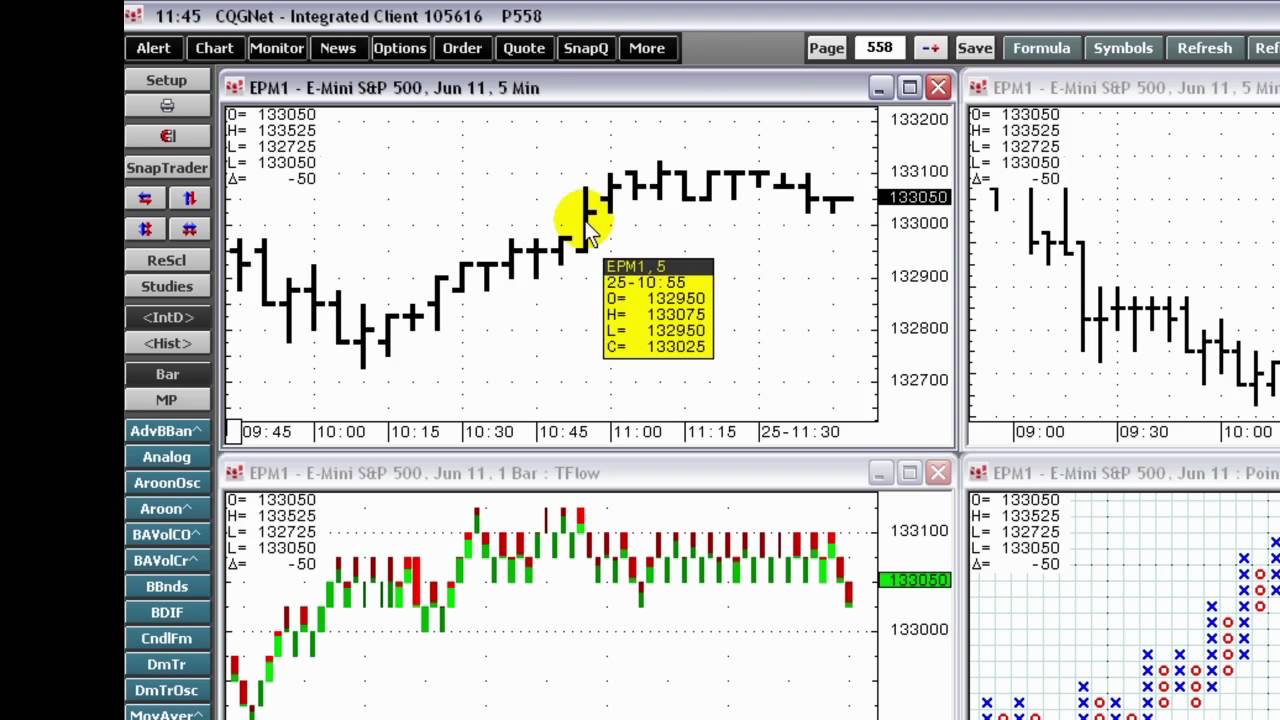1280x720 pixels.
Task: Click the 133200 price label on the left 5 Min chart
Action: point(919,119)
